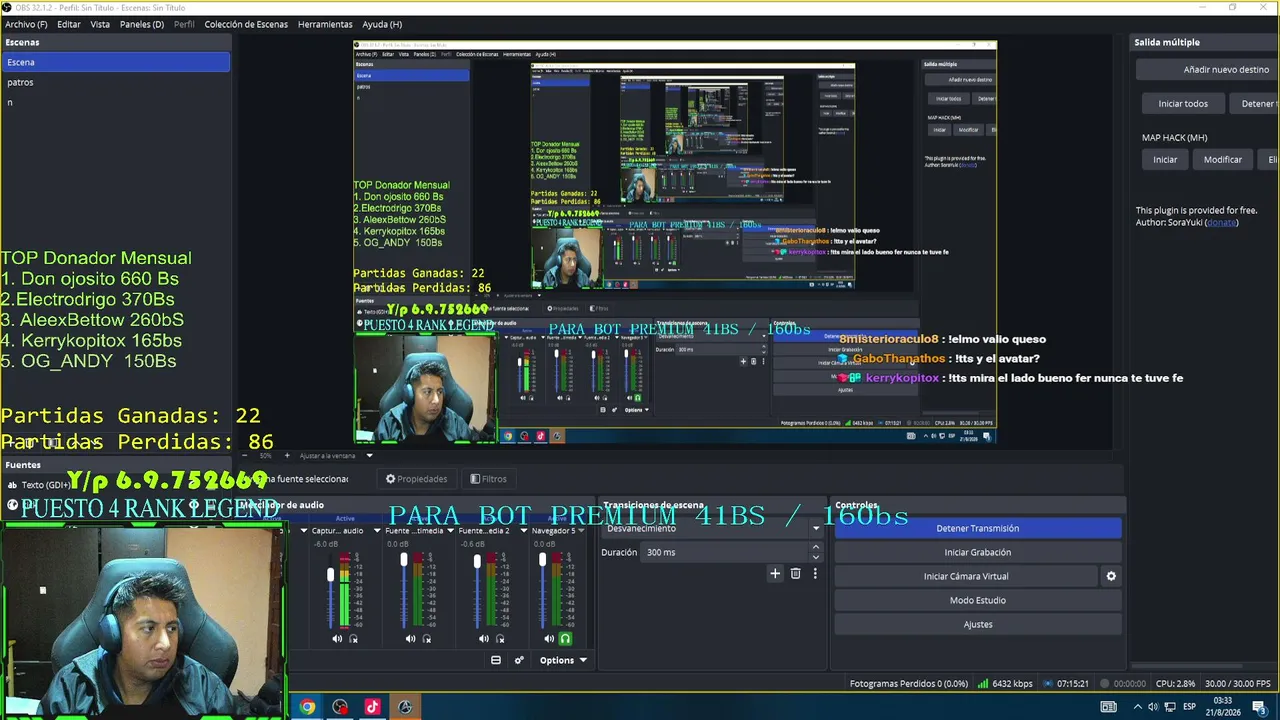
Task: Open the Desvanecimiento transition dropdown
Action: click(712, 528)
